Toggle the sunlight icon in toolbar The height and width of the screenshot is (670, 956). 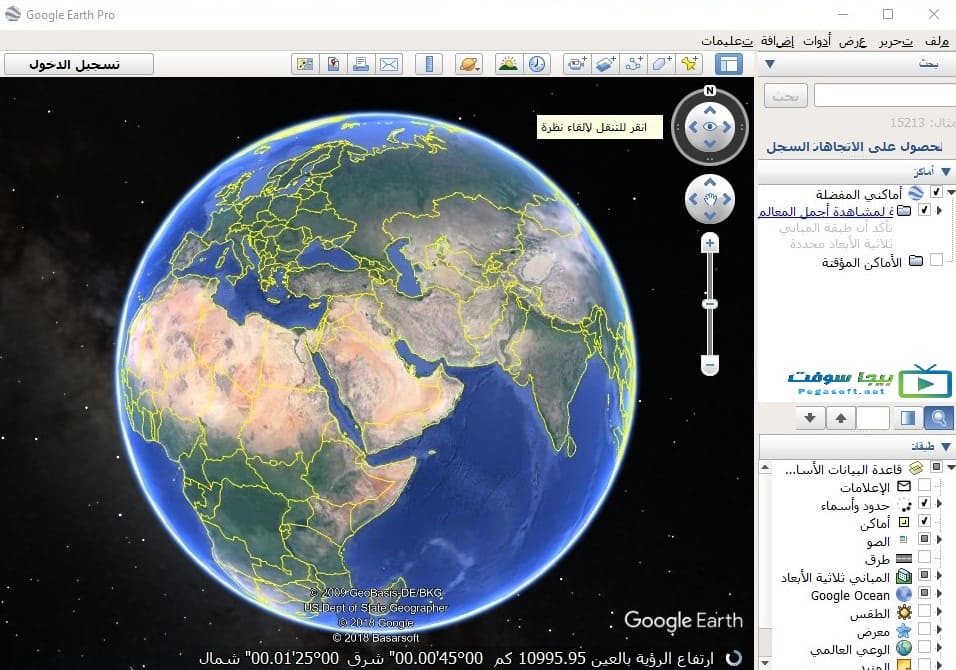pyautogui.click(x=509, y=64)
